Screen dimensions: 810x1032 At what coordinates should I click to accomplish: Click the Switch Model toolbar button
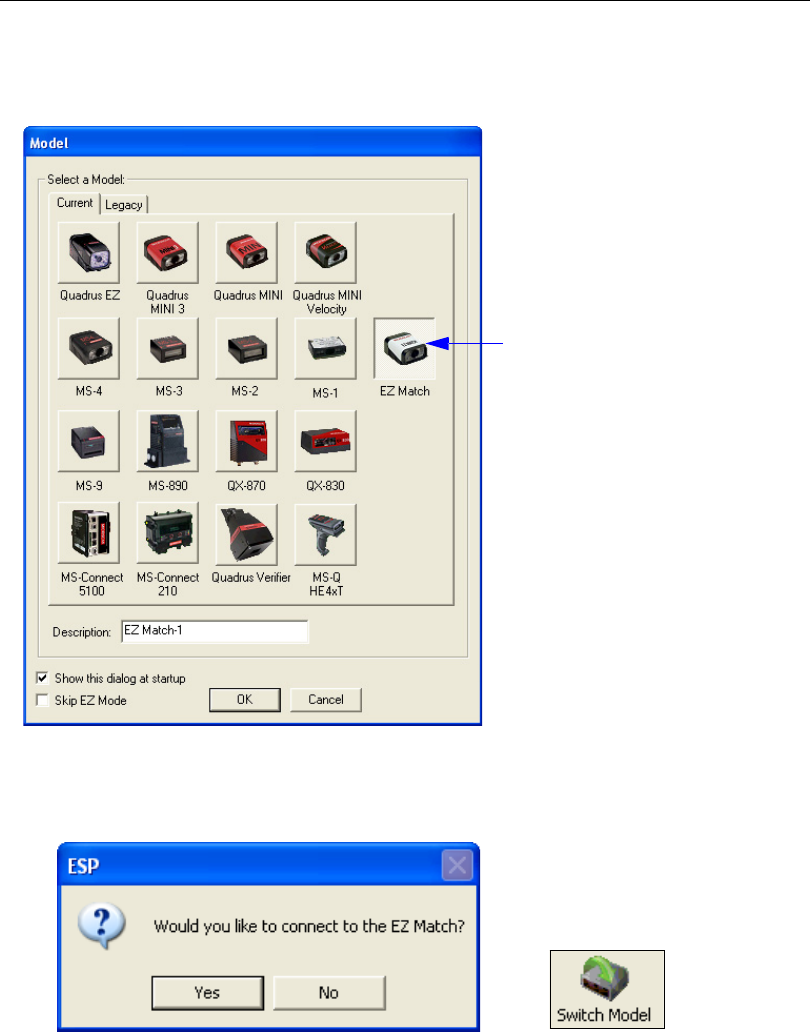click(x=607, y=989)
